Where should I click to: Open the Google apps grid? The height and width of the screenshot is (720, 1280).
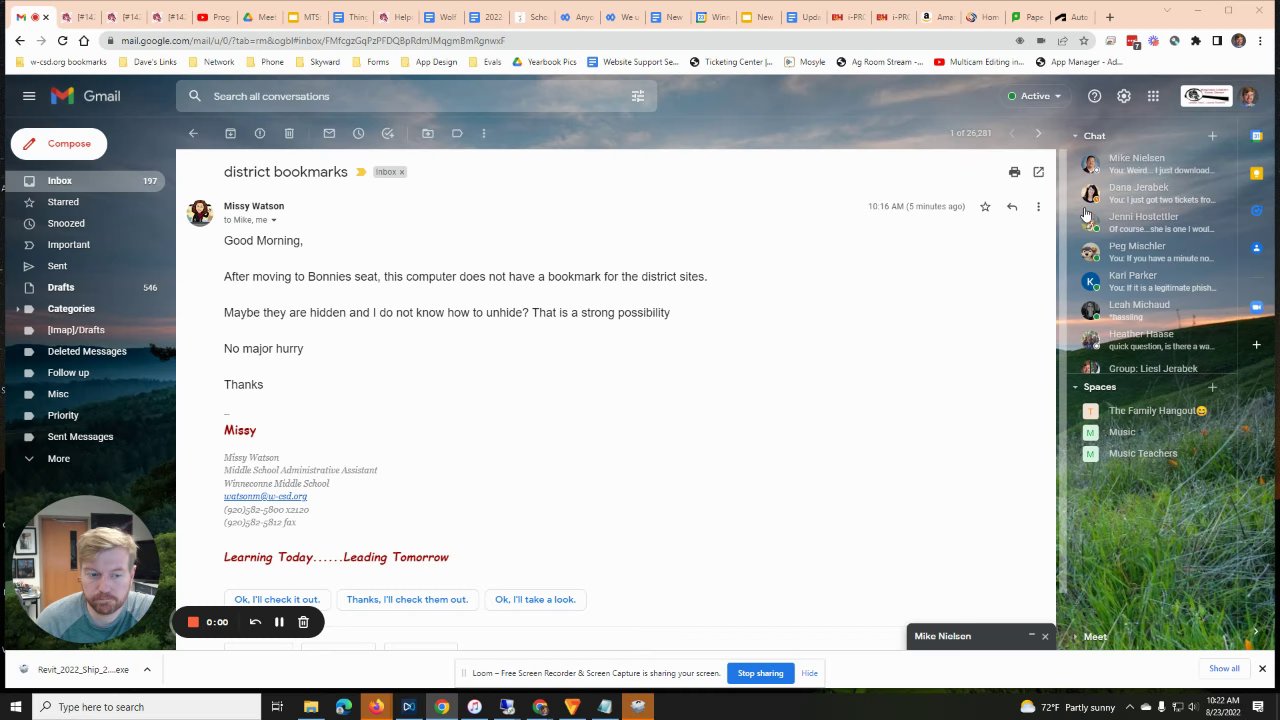1153,96
